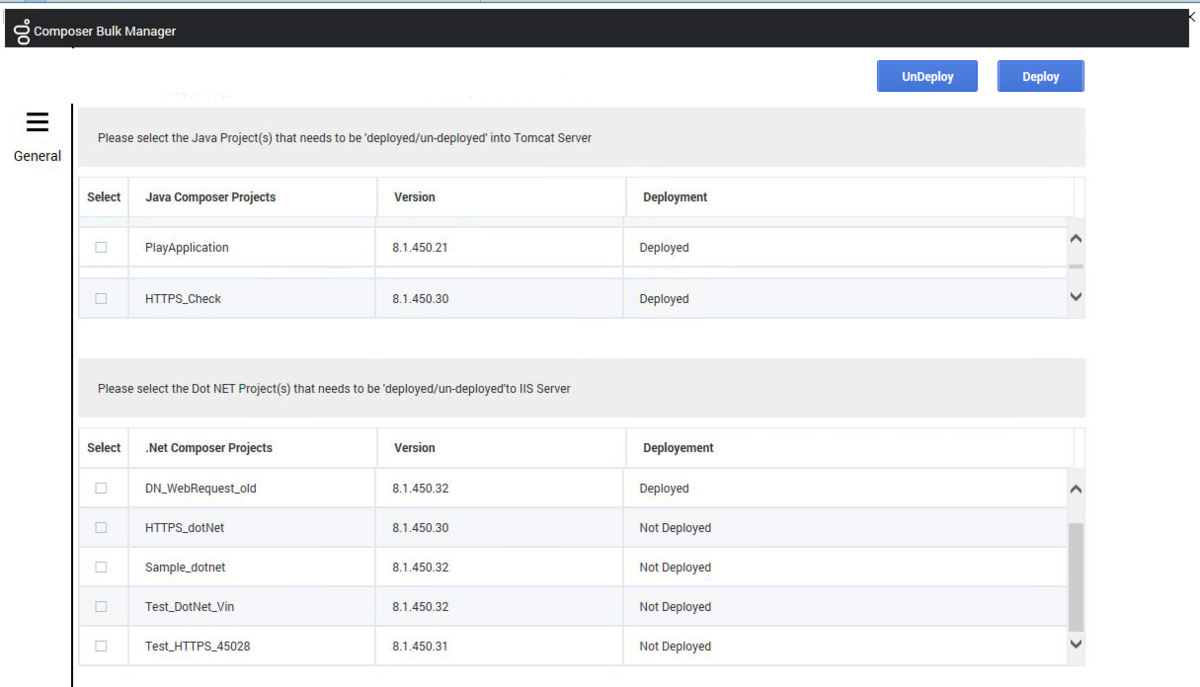Click the UnDeploy button
The height and width of the screenshot is (687, 1200).
[x=927, y=76]
